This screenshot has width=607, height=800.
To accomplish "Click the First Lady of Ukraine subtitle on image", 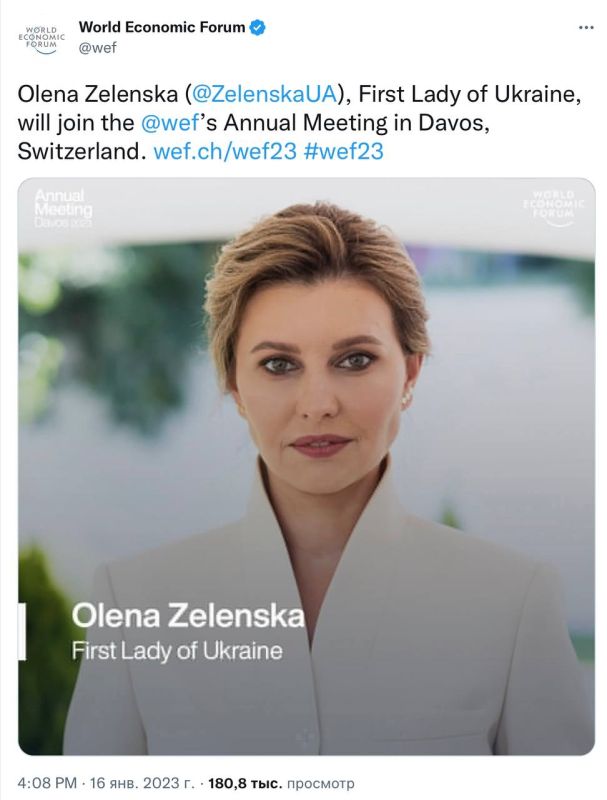I will [177, 651].
